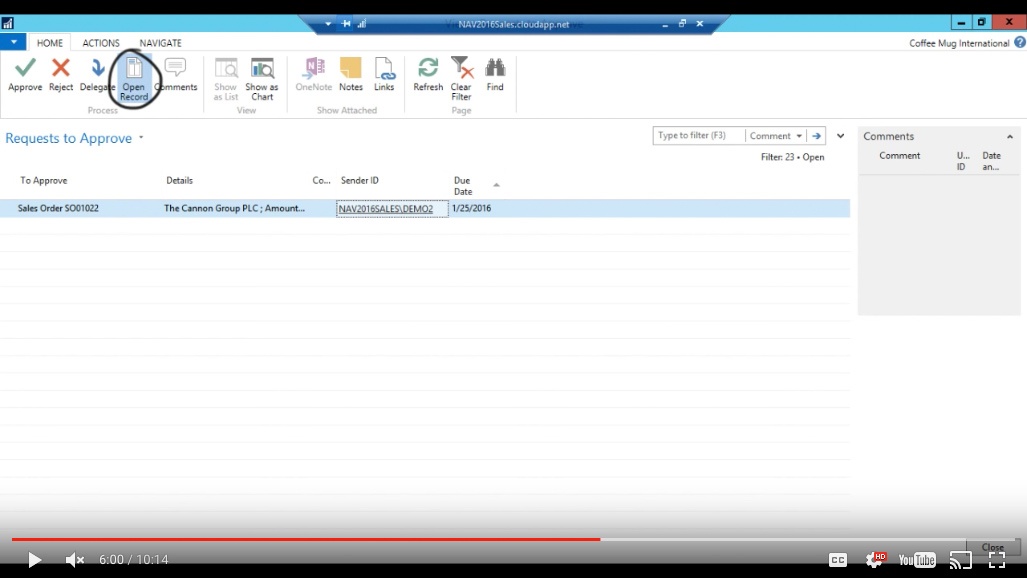Apply the filter with the arrow button
Viewport: 1027px width, 578px height.
tap(816, 136)
